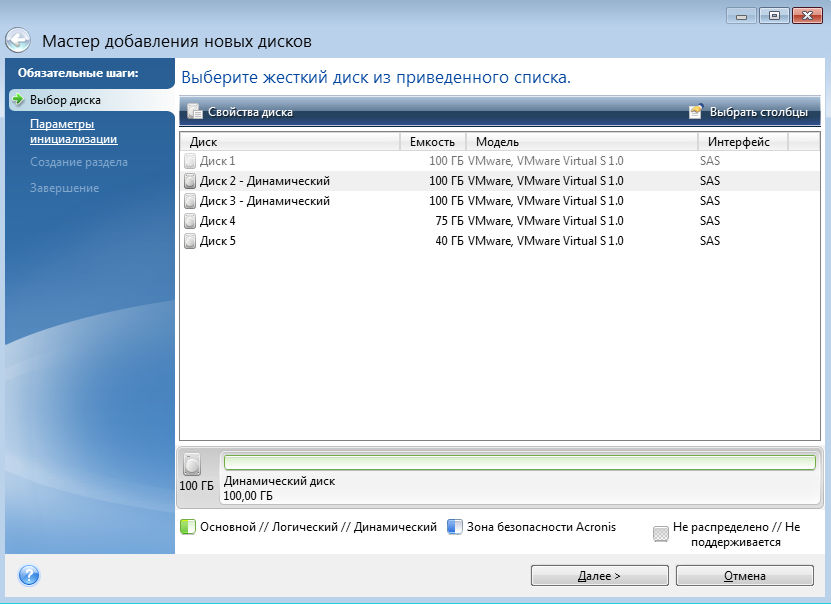Click the disk icon beside Диск 2 - Динамический

190,181
